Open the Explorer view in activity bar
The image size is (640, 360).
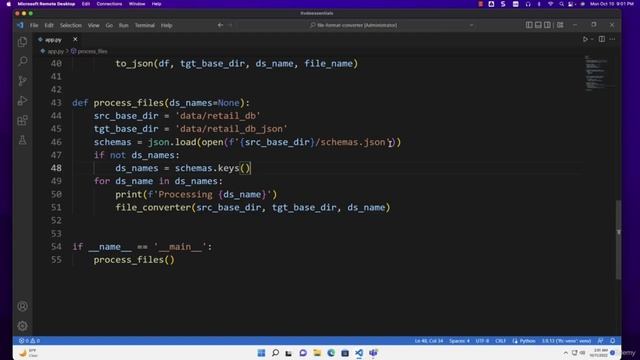22,42
